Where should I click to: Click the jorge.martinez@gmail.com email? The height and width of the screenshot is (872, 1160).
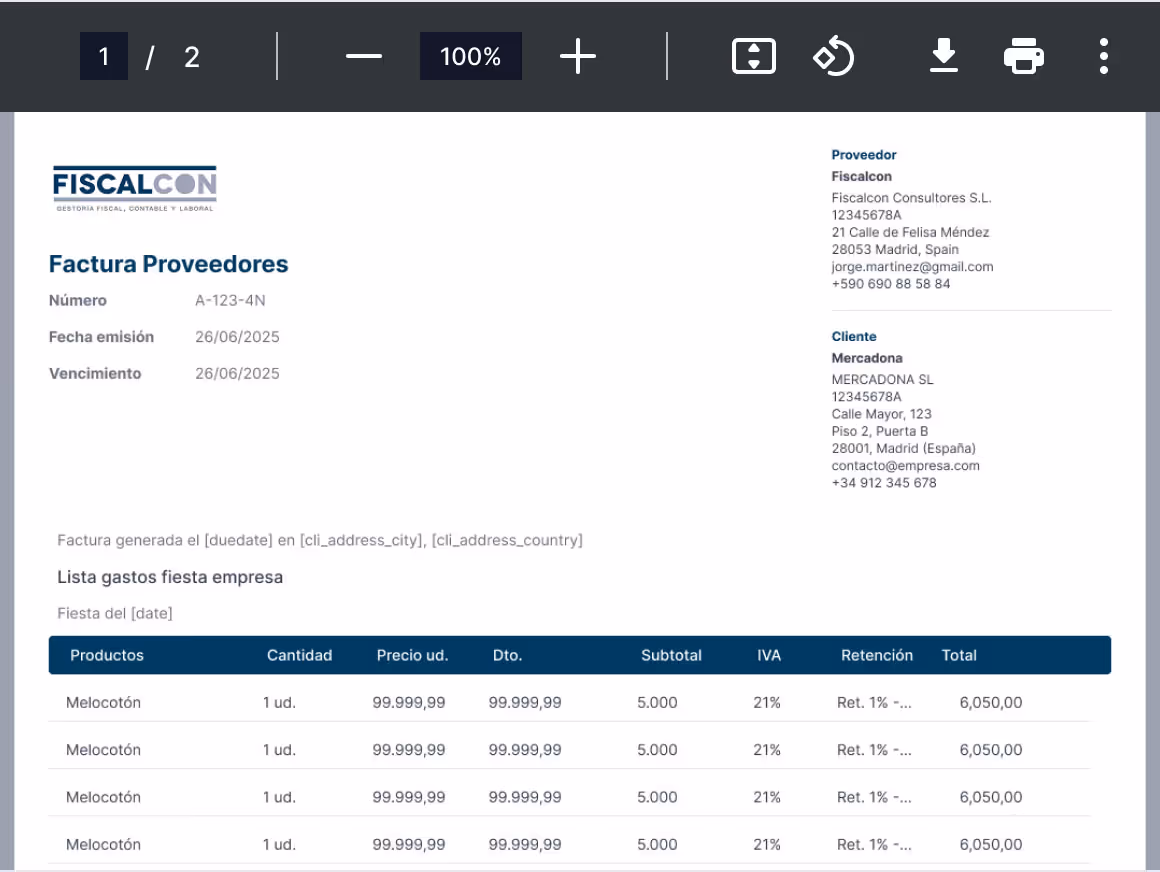coord(912,266)
